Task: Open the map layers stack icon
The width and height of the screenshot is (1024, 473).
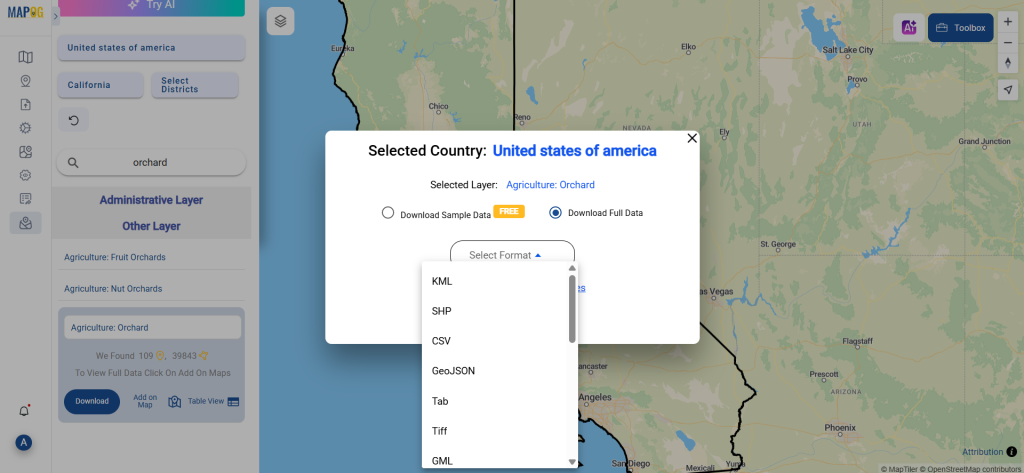Action: tap(281, 21)
